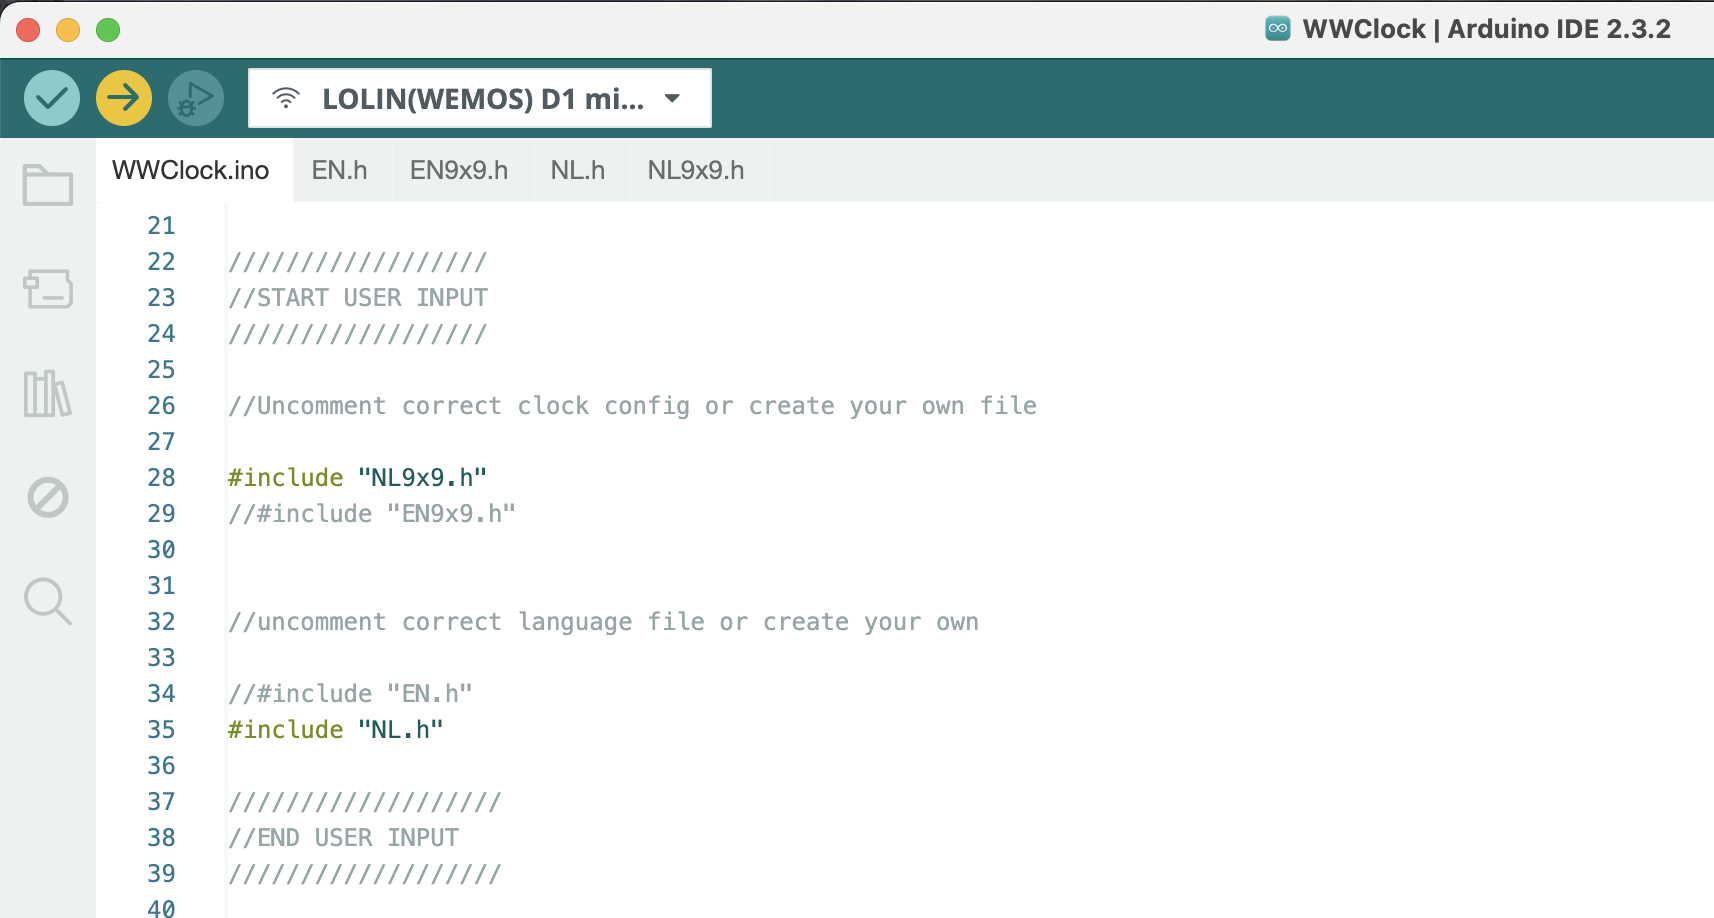Click the #include "NL.h" line
Screen dimensions: 1714x918
click(335, 730)
